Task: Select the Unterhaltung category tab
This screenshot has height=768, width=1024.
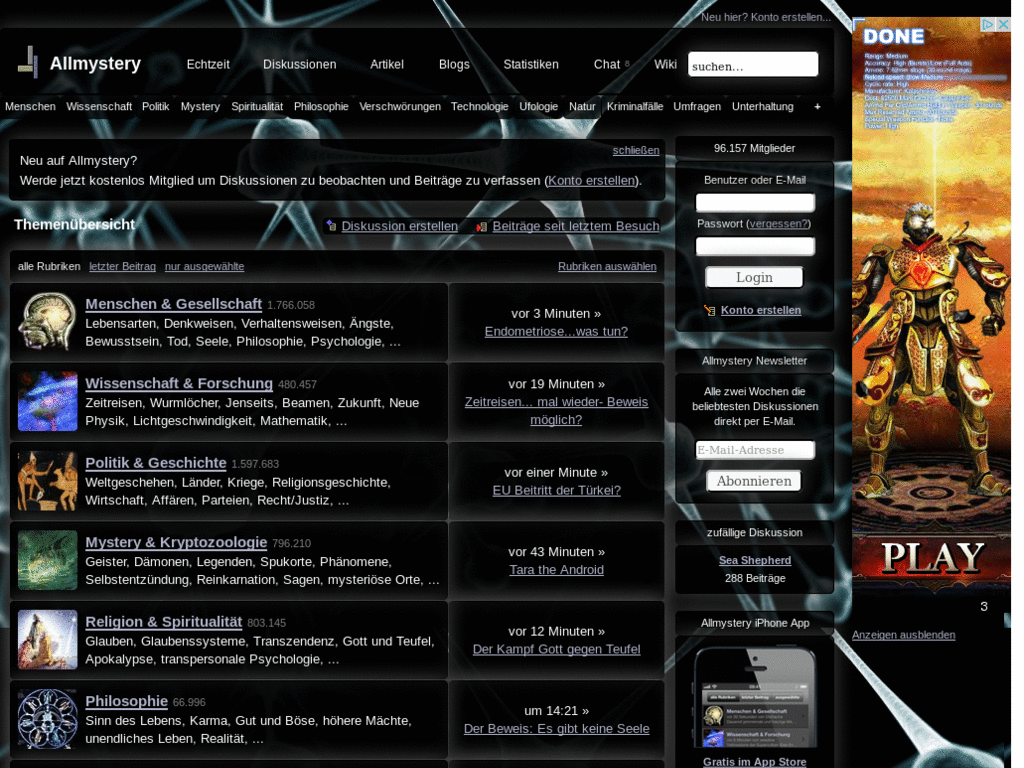Action: 762,106
